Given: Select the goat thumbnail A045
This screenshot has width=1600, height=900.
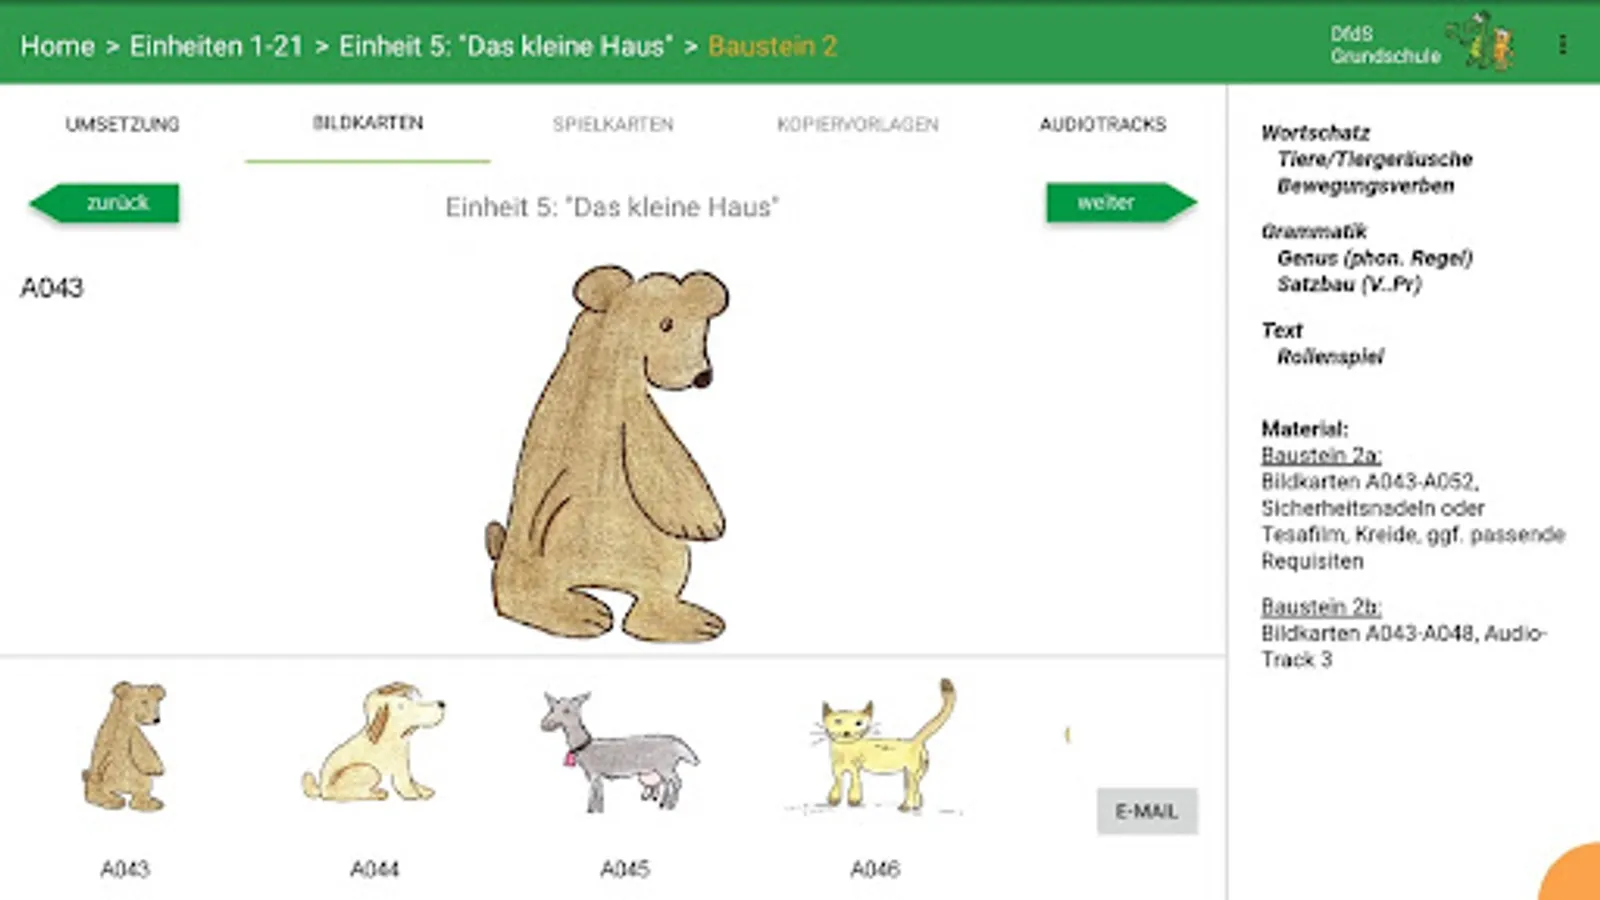Looking at the screenshot, I should click(620, 750).
